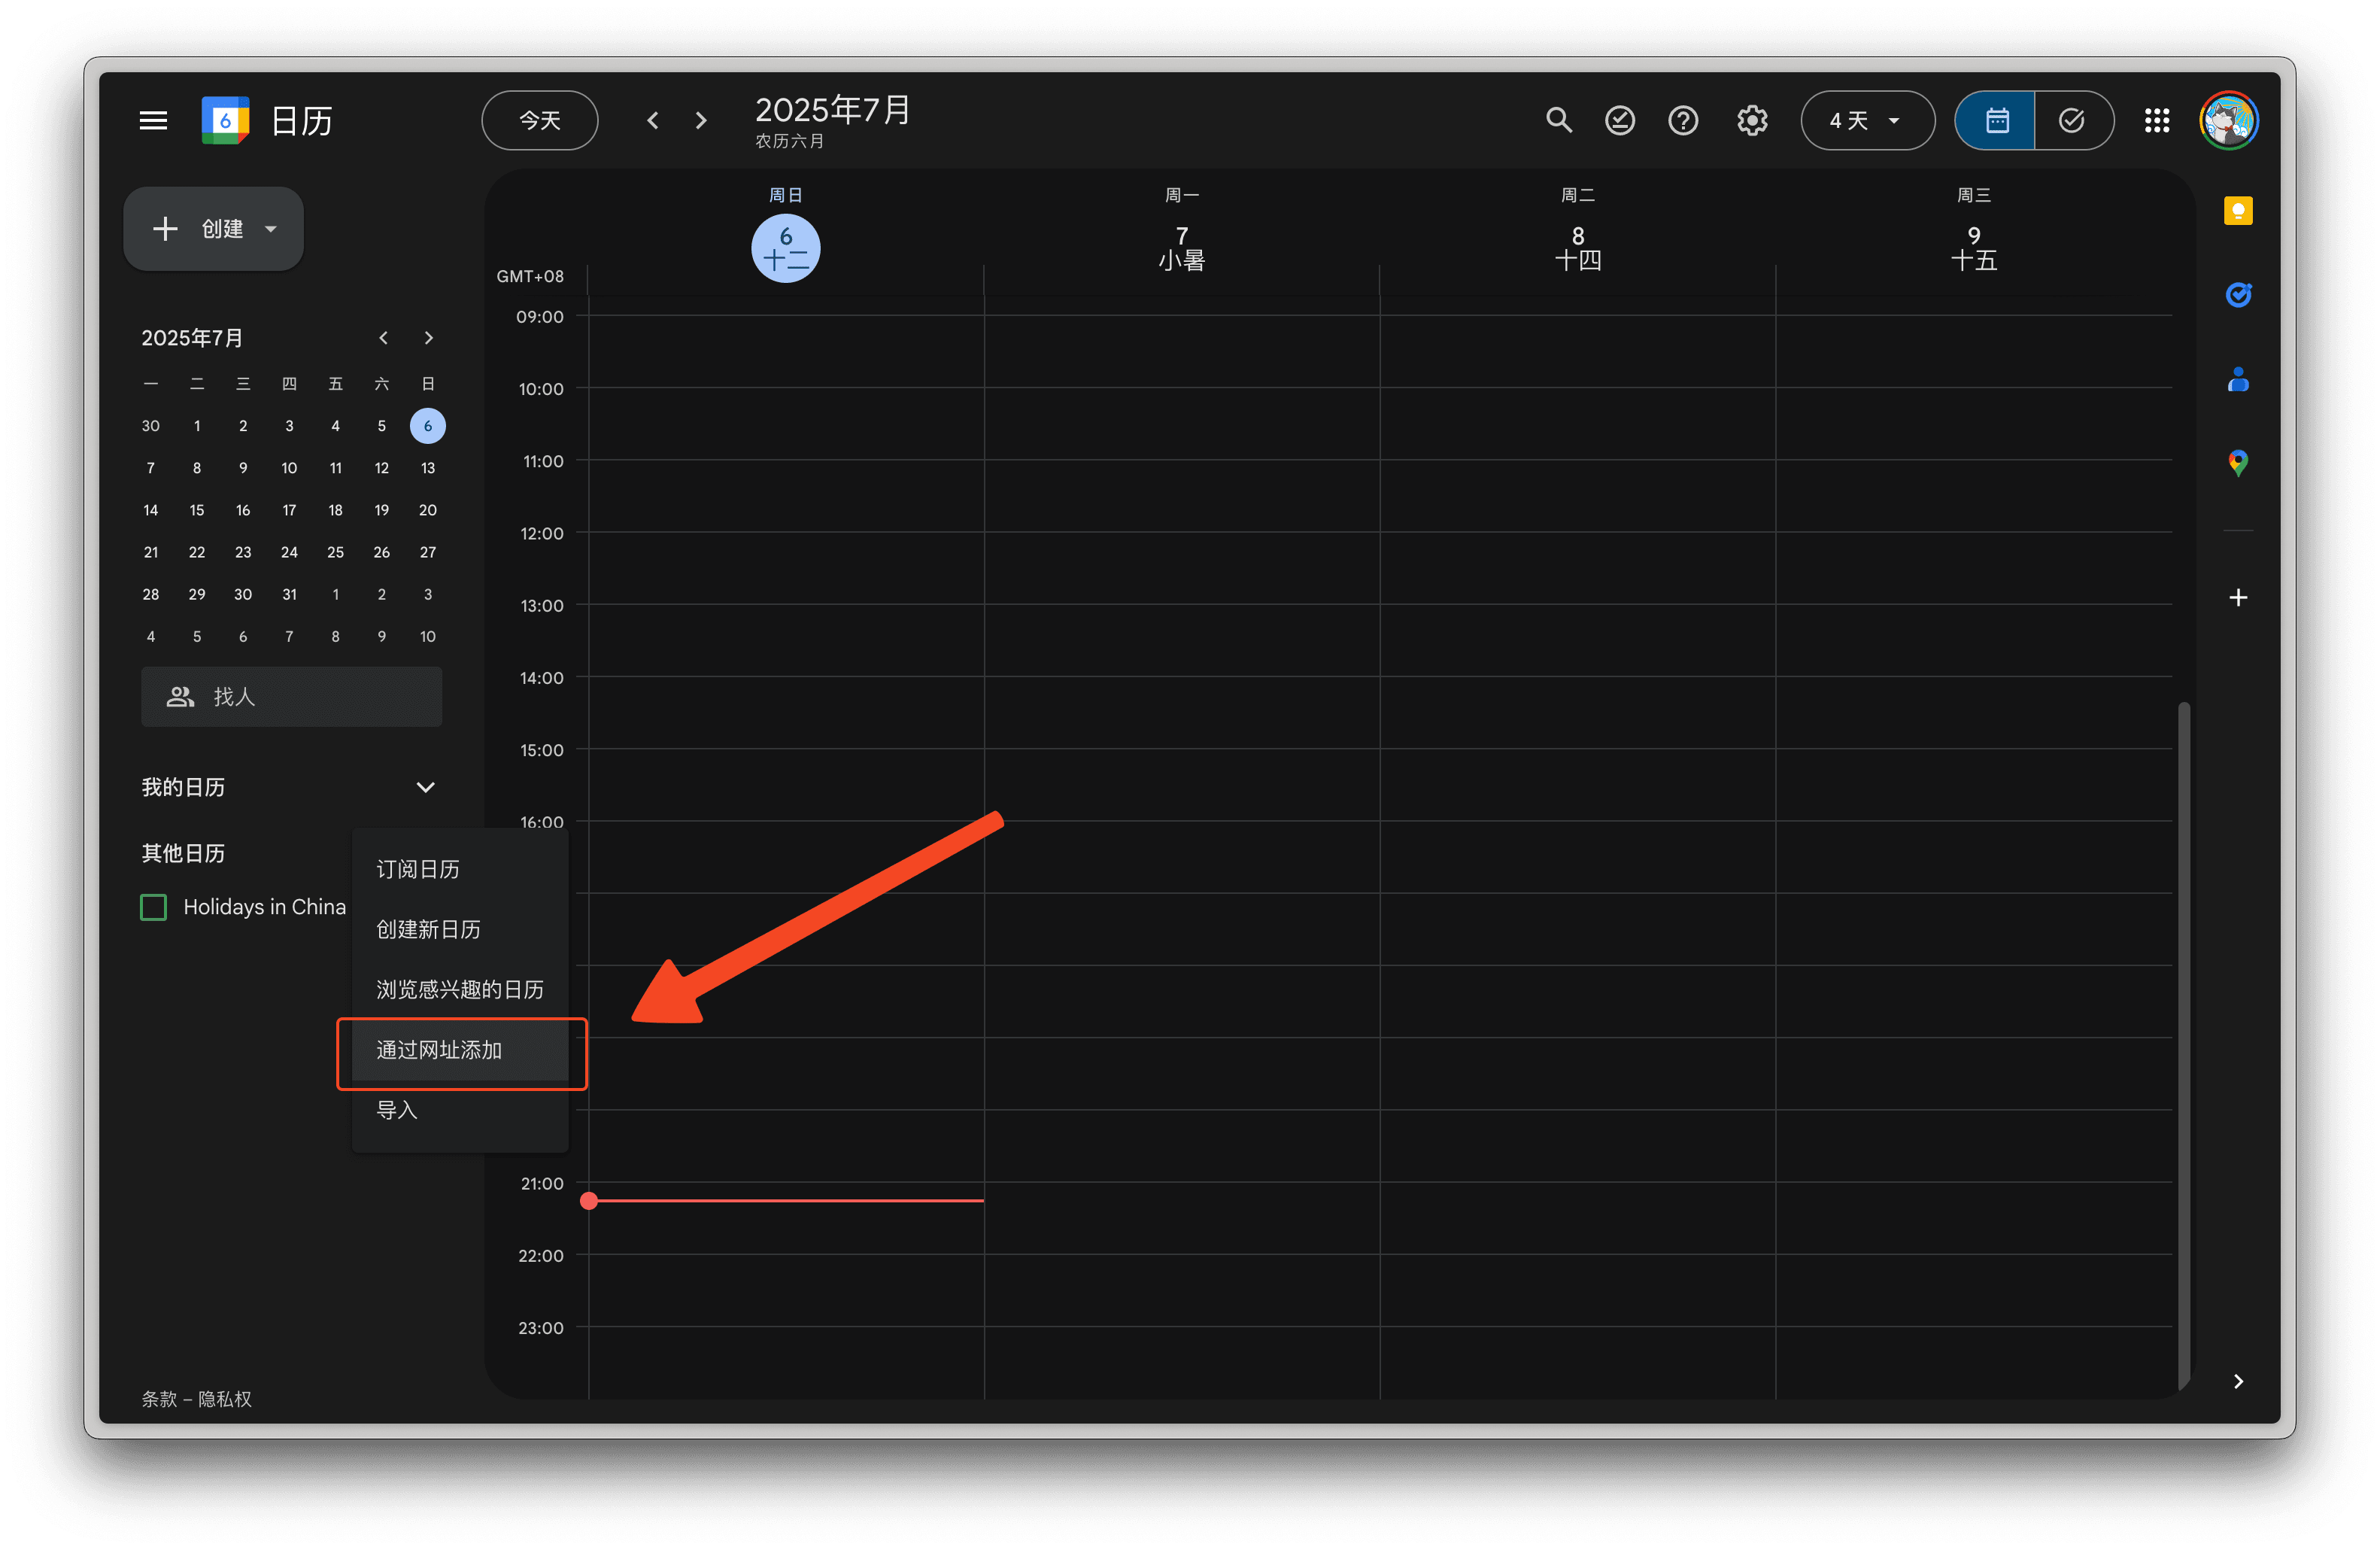The image size is (2380, 1550).
Task: Open the 隐私权 footer link
Action: [225, 1398]
